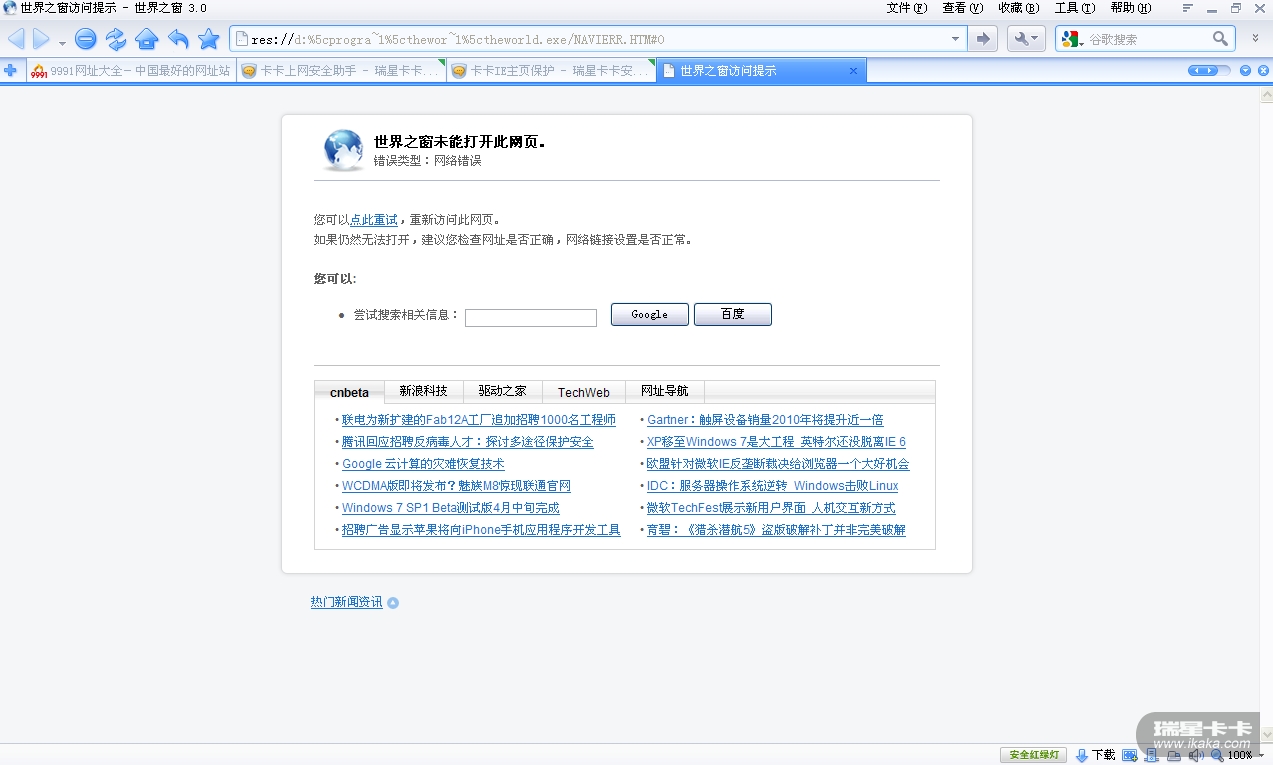Image resolution: width=1273 pixels, height=765 pixels.
Task: Click the close-all-tabs X icon on tab bar
Action: tap(1262, 70)
